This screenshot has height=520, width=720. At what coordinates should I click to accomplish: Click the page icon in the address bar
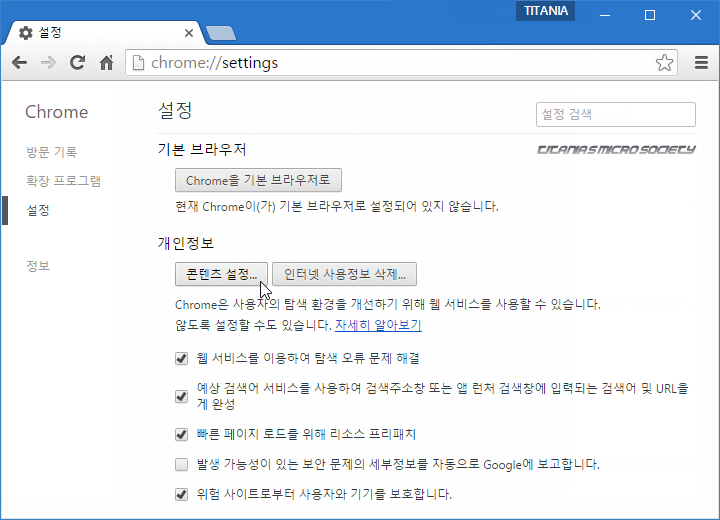pyautogui.click(x=138, y=62)
